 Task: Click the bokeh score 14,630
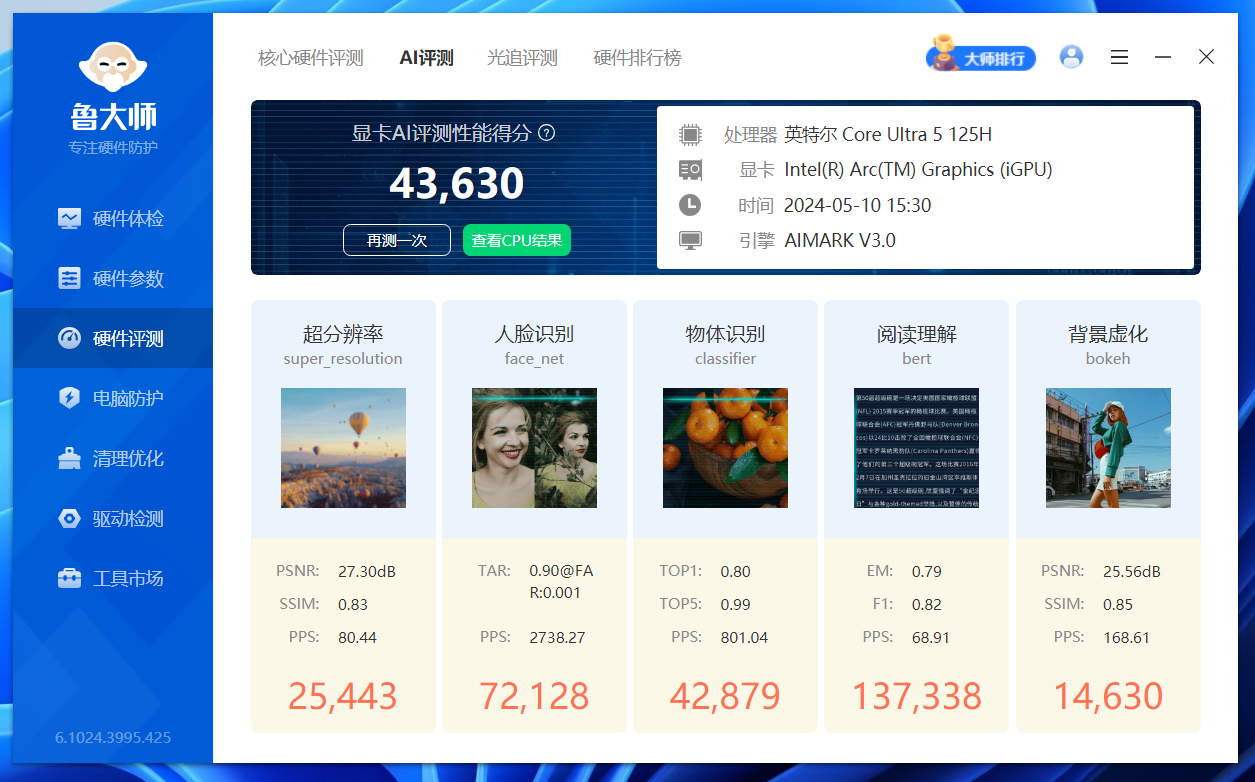1108,696
